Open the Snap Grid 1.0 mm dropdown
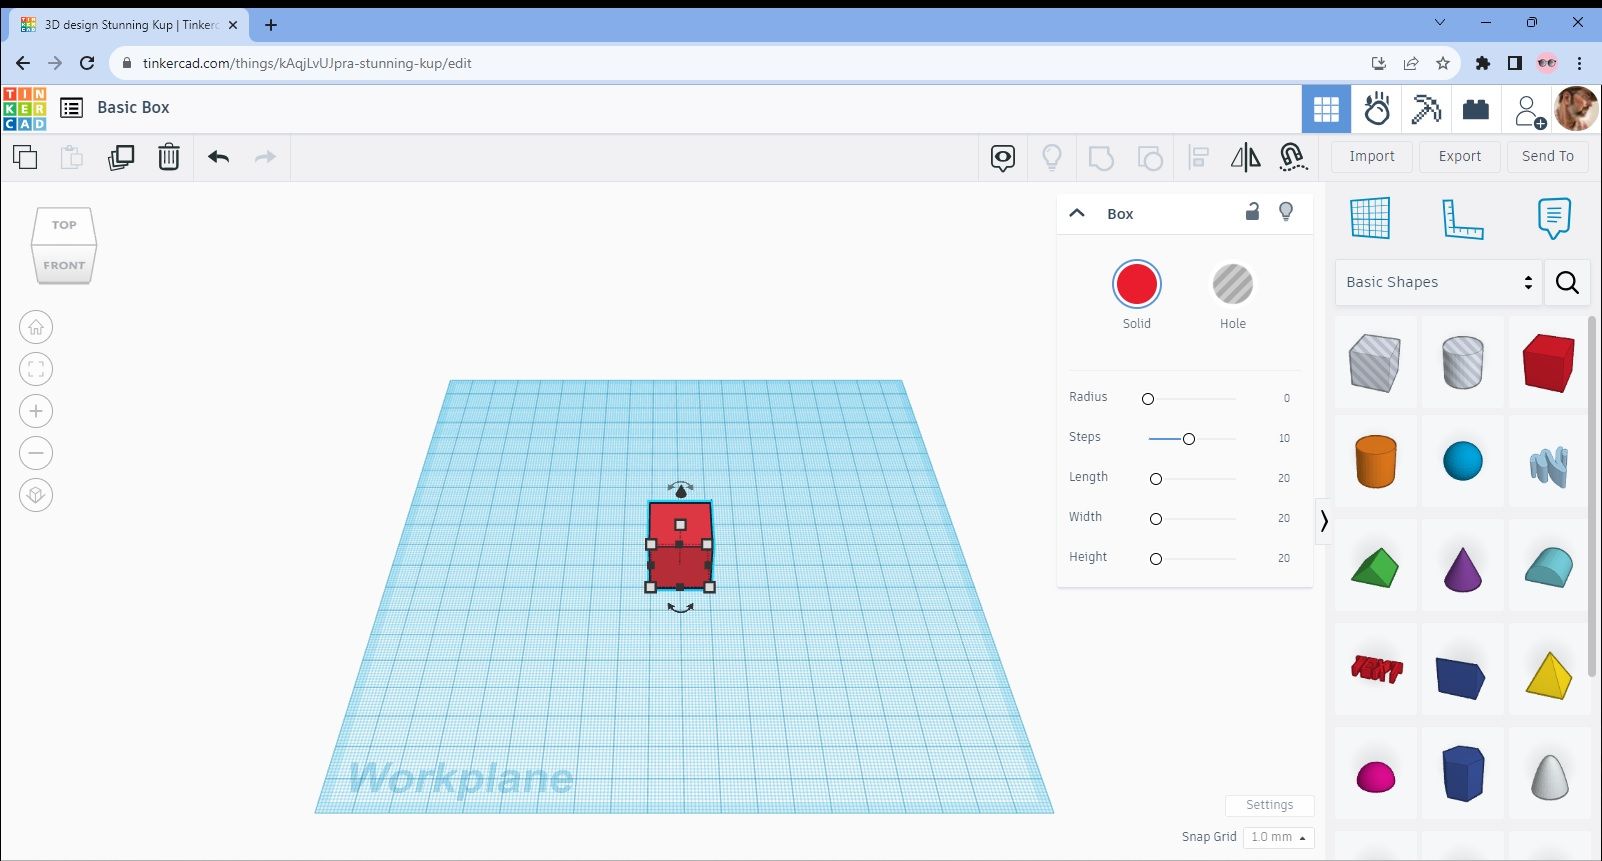Viewport: 1602px width, 861px height. pos(1278,837)
